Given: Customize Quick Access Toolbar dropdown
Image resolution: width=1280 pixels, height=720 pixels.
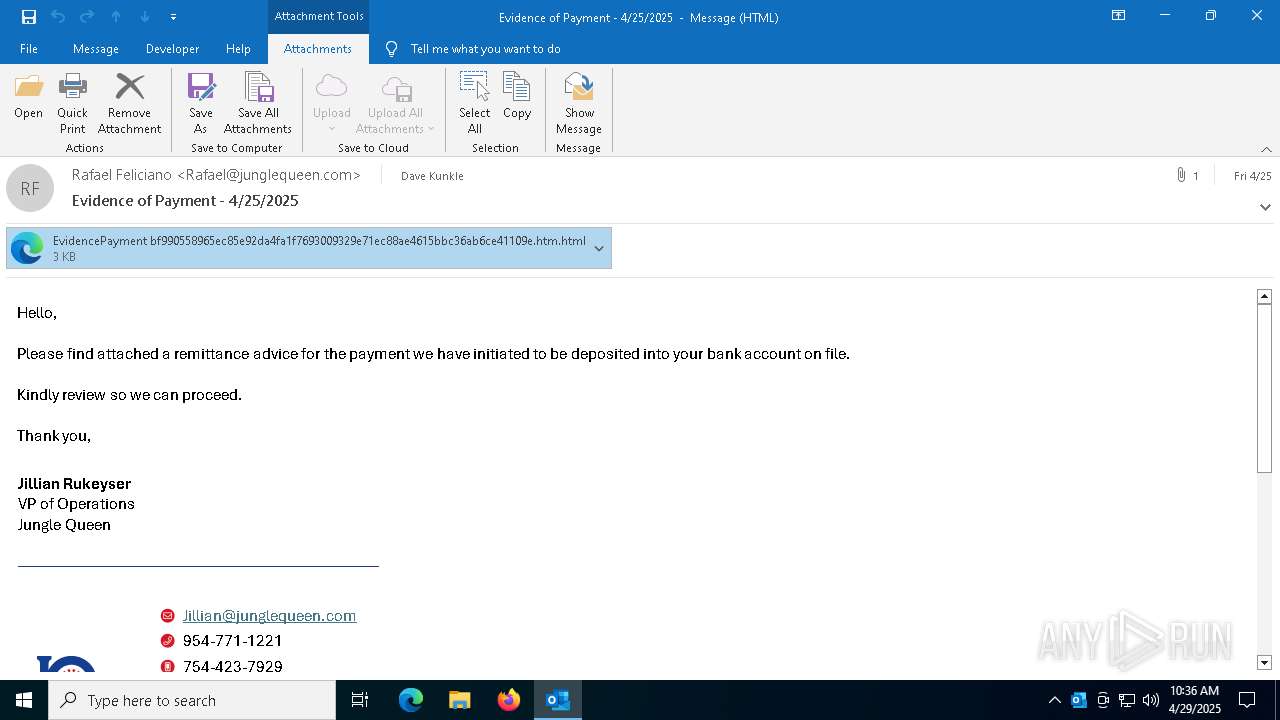Looking at the screenshot, I should pos(173,17).
